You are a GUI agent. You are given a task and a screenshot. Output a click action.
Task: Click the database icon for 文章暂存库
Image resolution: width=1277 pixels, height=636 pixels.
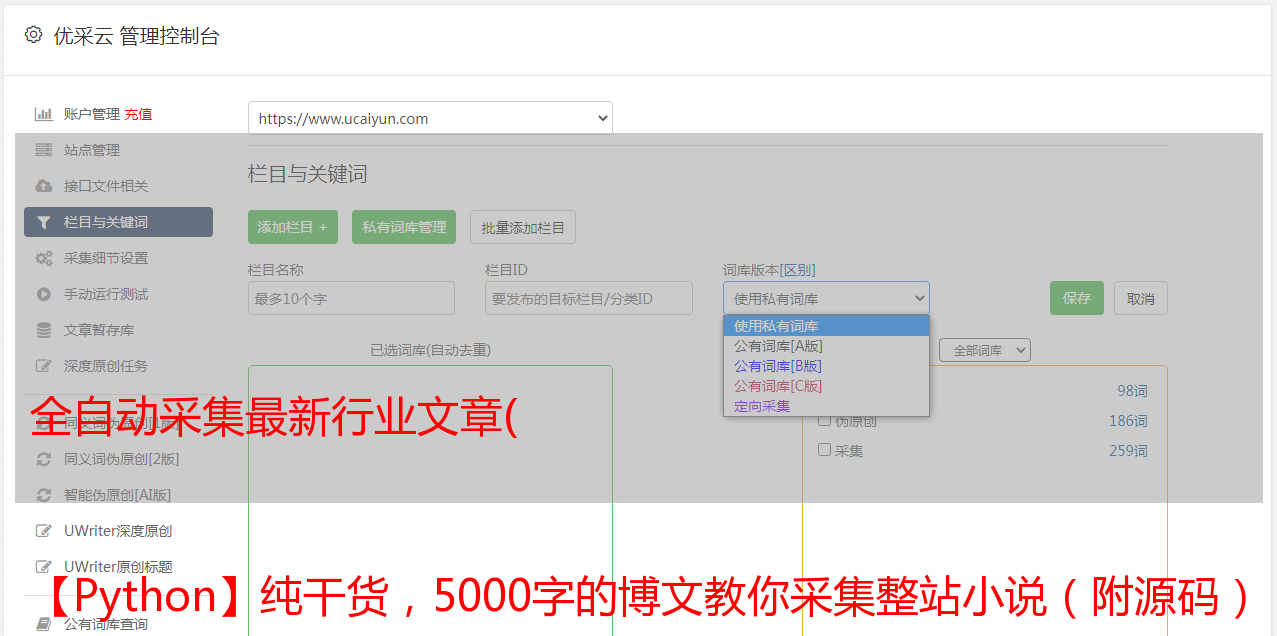pos(43,330)
